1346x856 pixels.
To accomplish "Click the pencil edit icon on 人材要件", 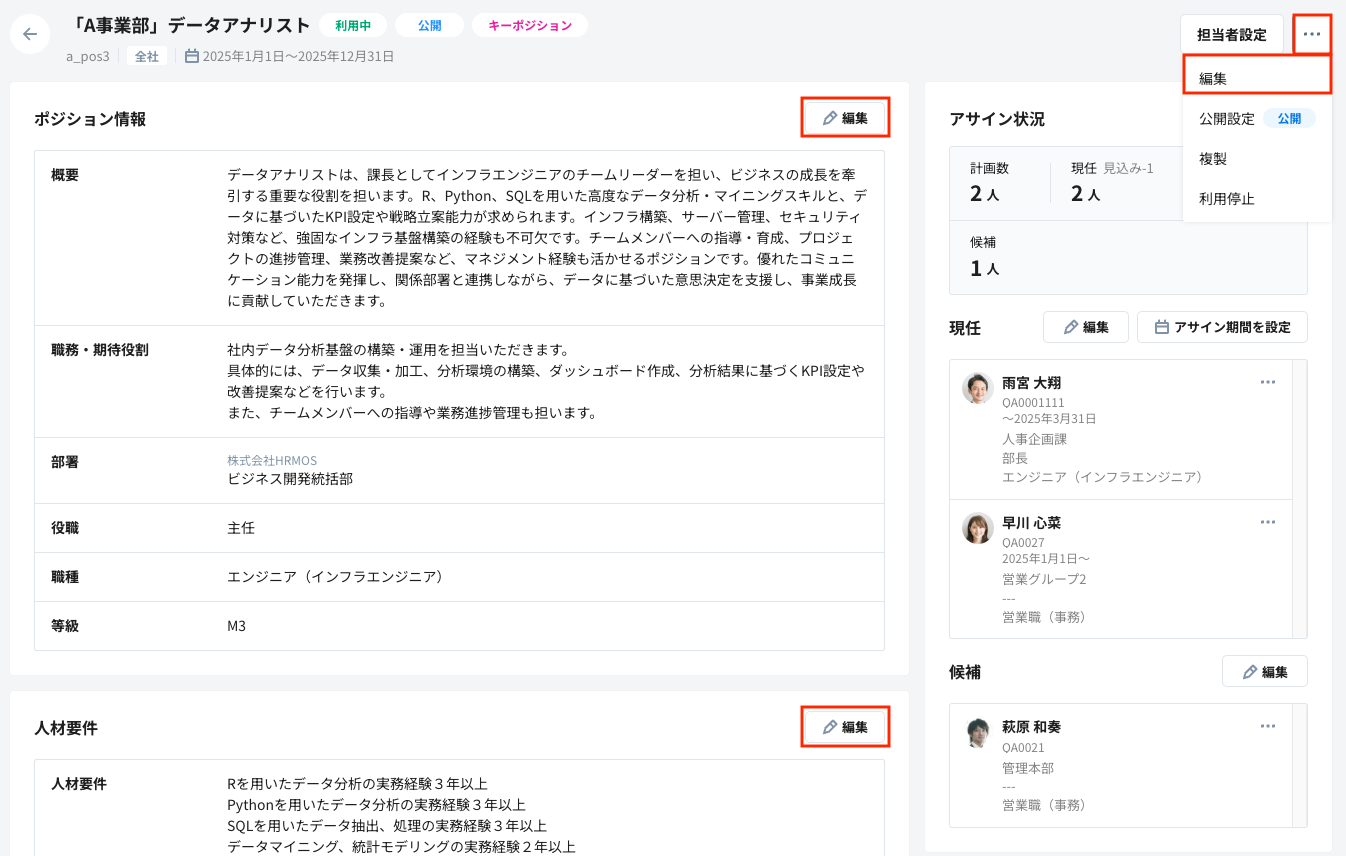I will (x=831, y=727).
